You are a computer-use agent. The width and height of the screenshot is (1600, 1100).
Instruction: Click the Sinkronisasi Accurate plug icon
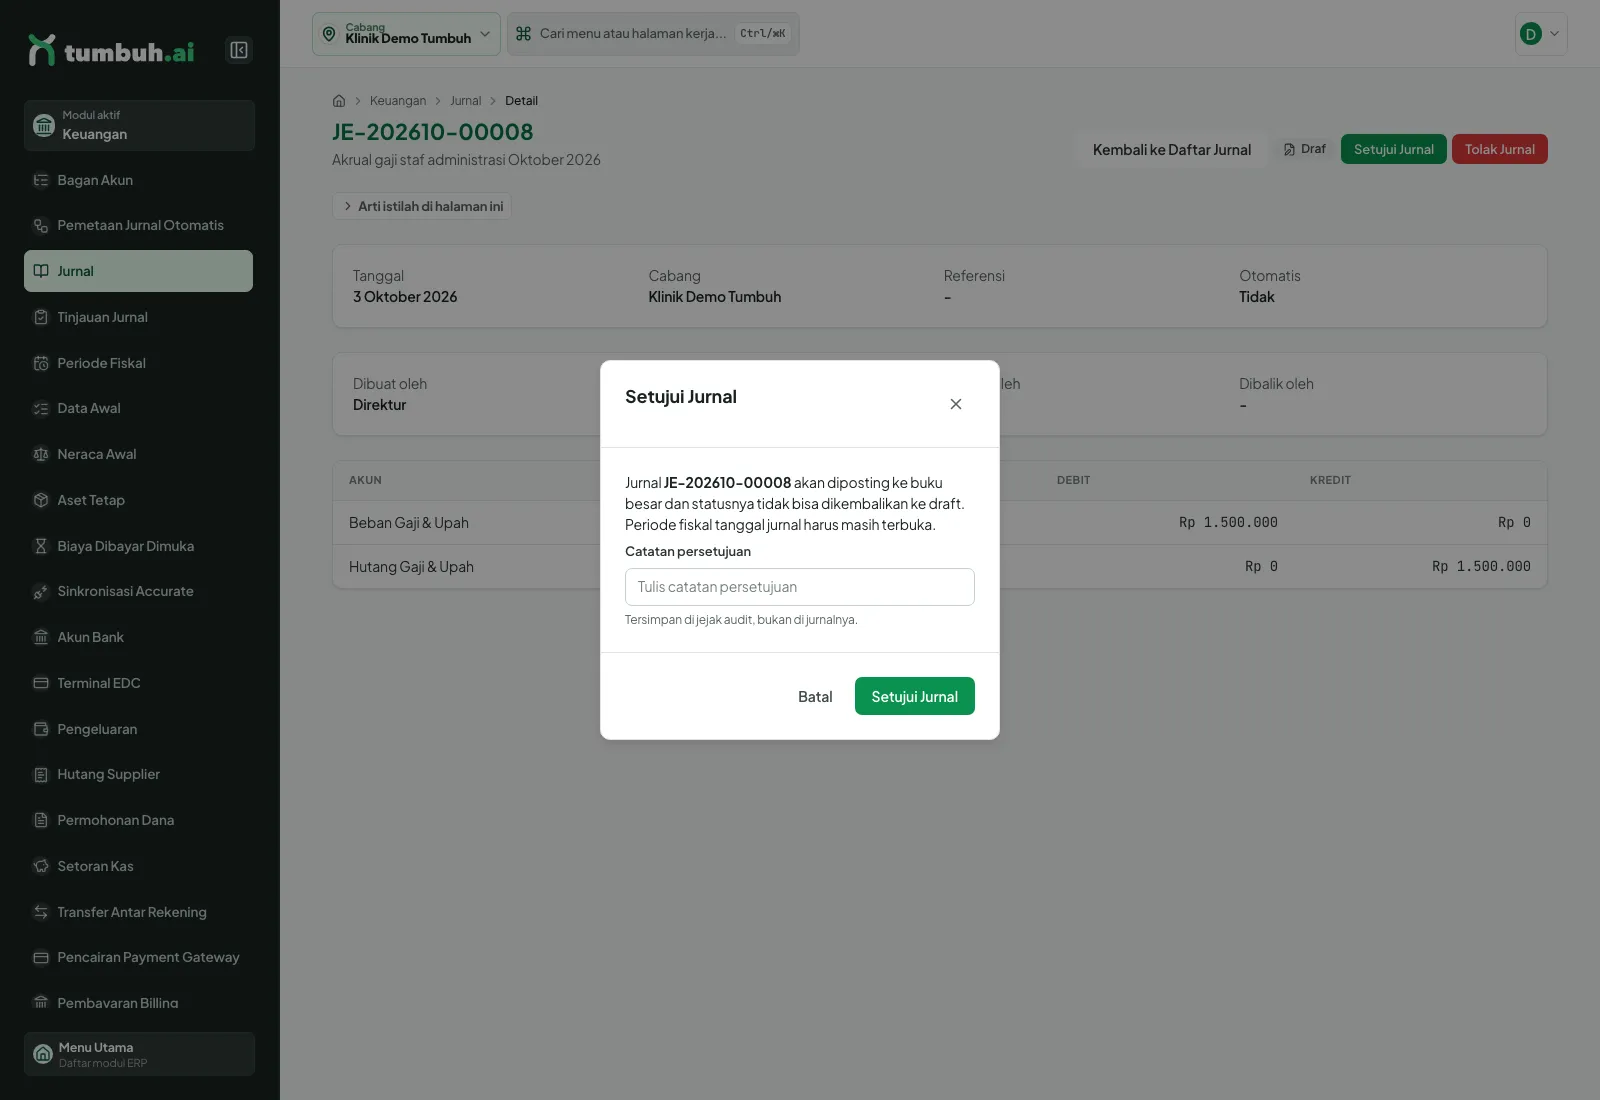click(41, 592)
